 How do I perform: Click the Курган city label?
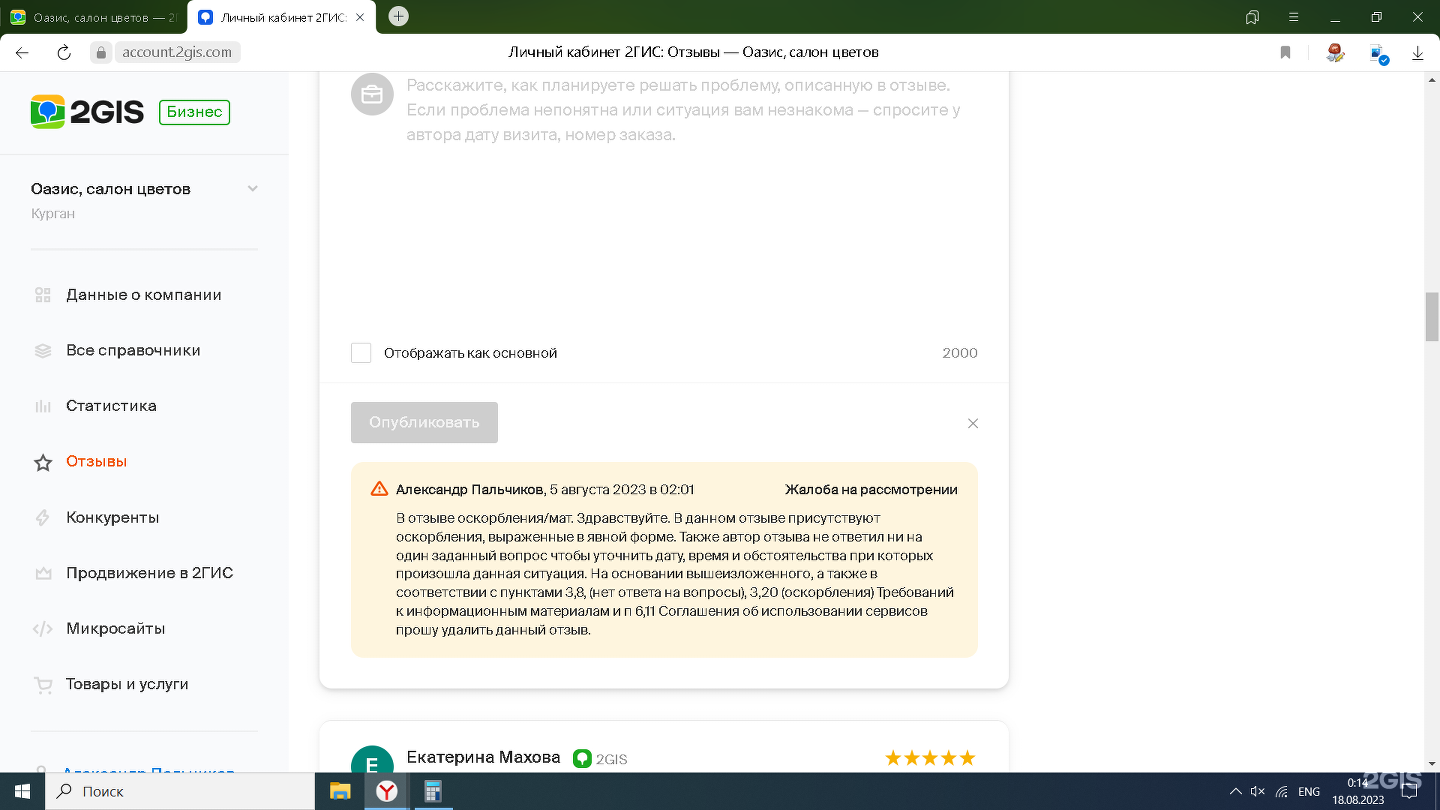pyautogui.click(x=53, y=214)
